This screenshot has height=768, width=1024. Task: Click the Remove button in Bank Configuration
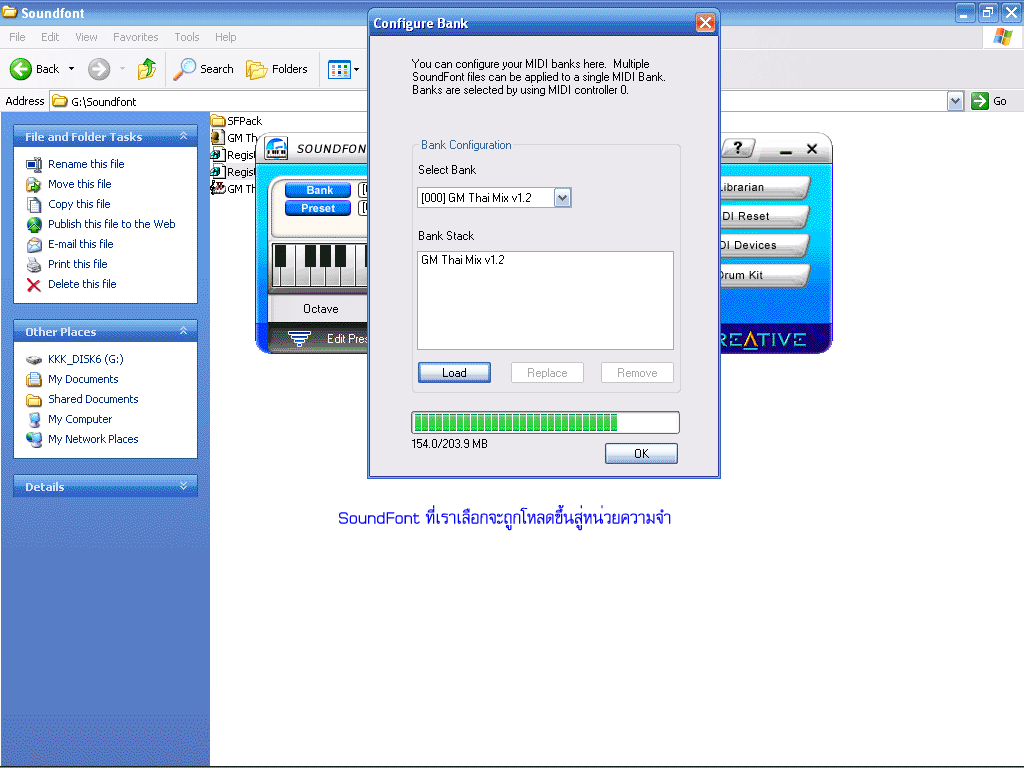637,373
